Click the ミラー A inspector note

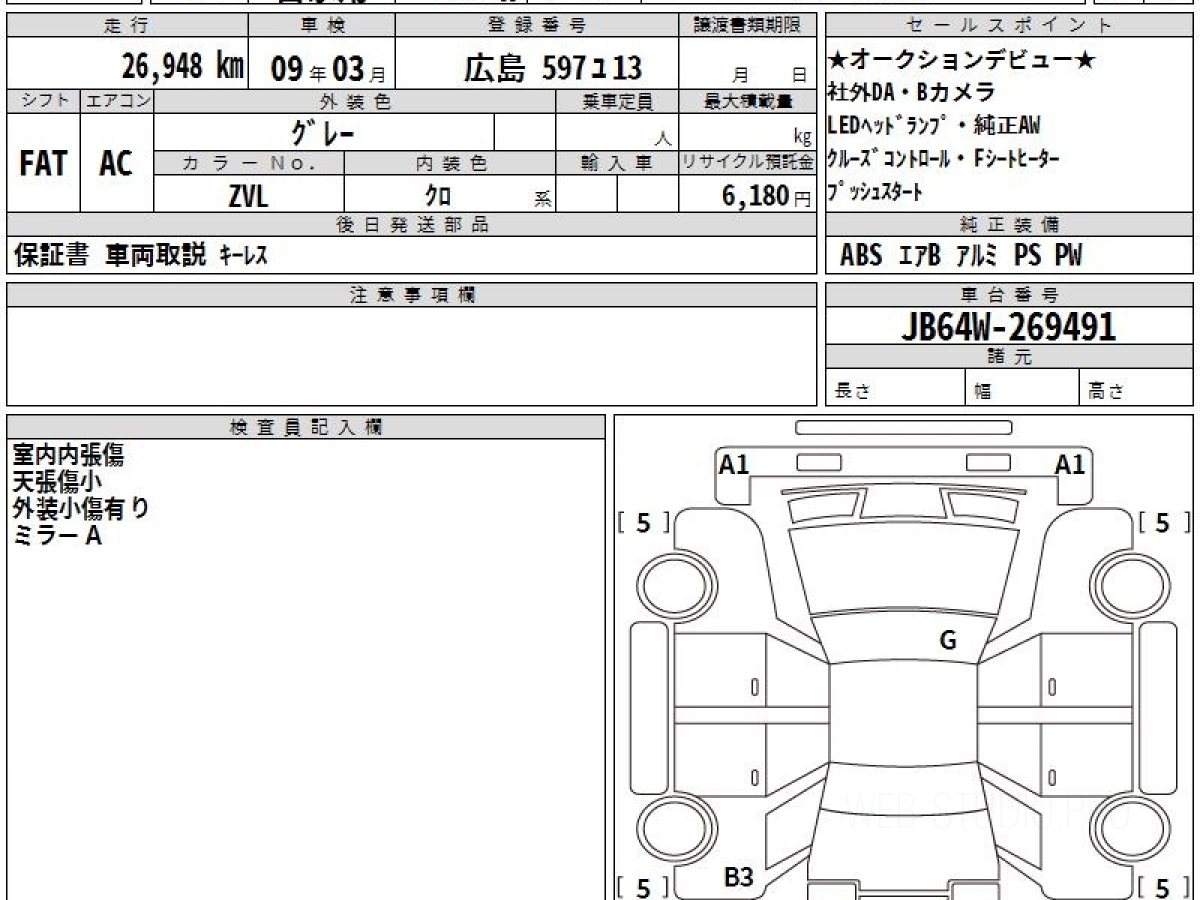coord(57,536)
